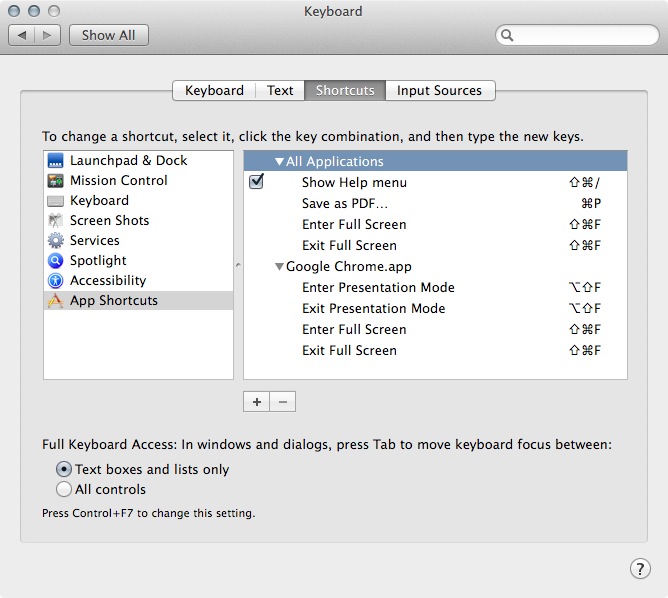Click the Keyboard category icon in sidebar
Image resolution: width=668 pixels, height=598 pixels.
point(55,201)
